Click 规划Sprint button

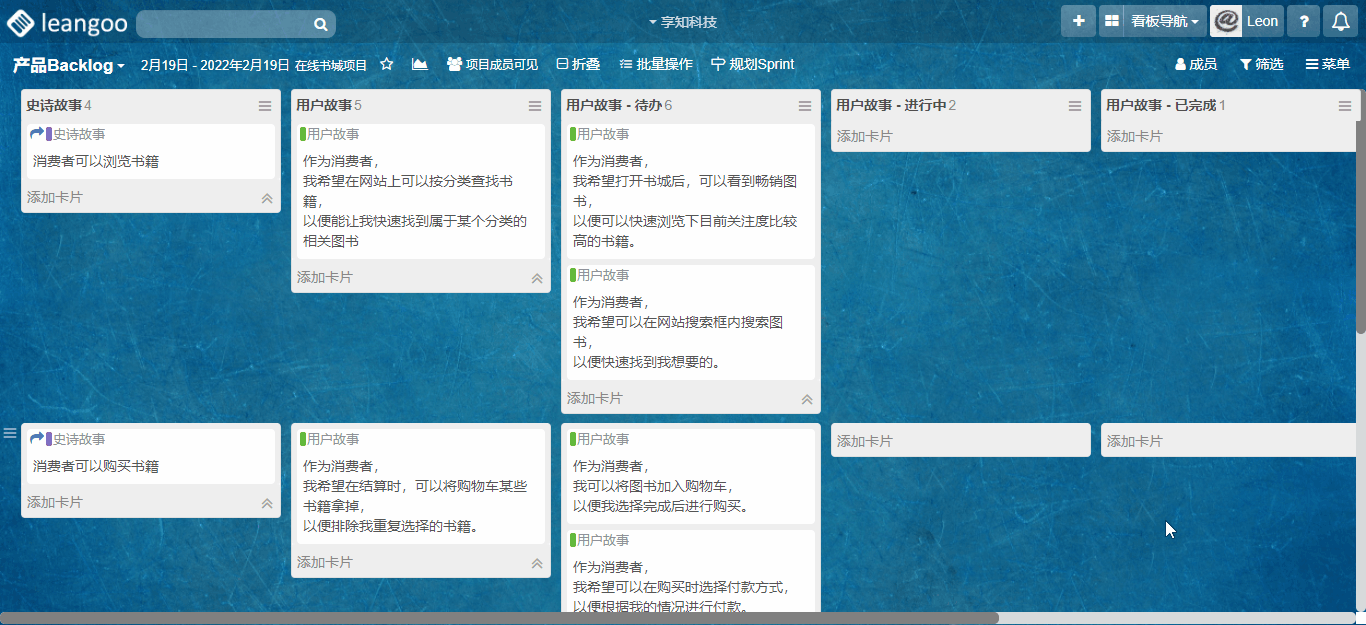pyautogui.click(x=752, y=64)
